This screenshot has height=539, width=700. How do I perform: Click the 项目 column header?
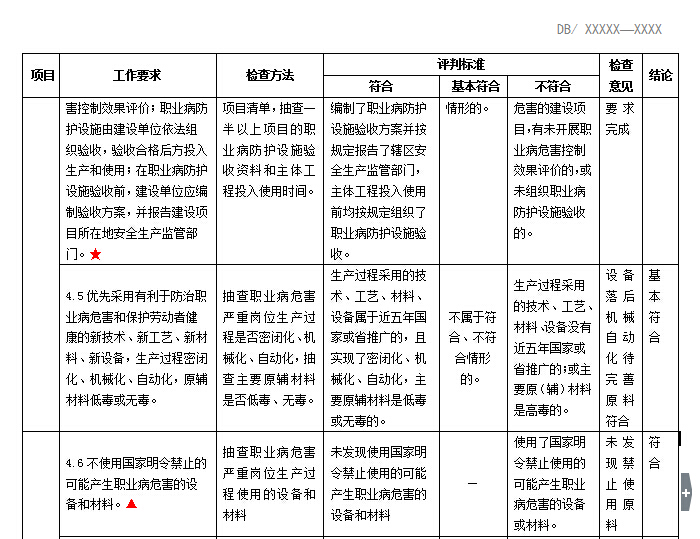tap(42, 75)
